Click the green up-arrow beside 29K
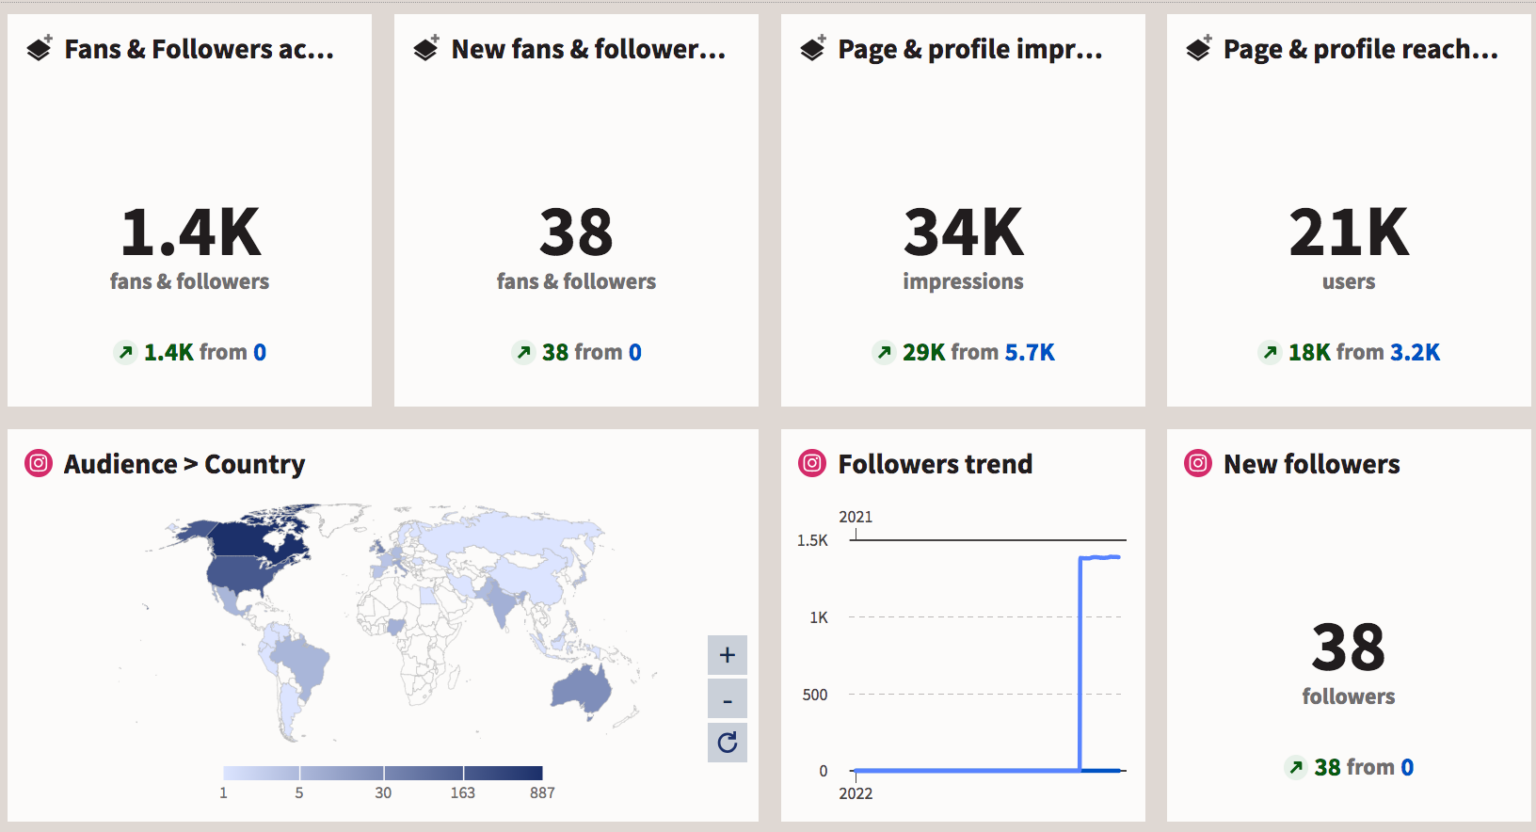Viewport: 1536px width, 832px height. (x=884, y=352)
